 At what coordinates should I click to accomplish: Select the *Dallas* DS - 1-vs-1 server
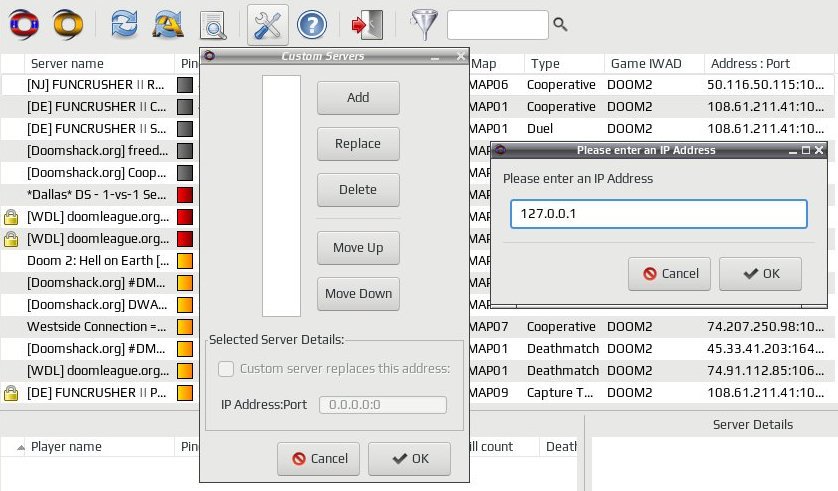(96, 195)
